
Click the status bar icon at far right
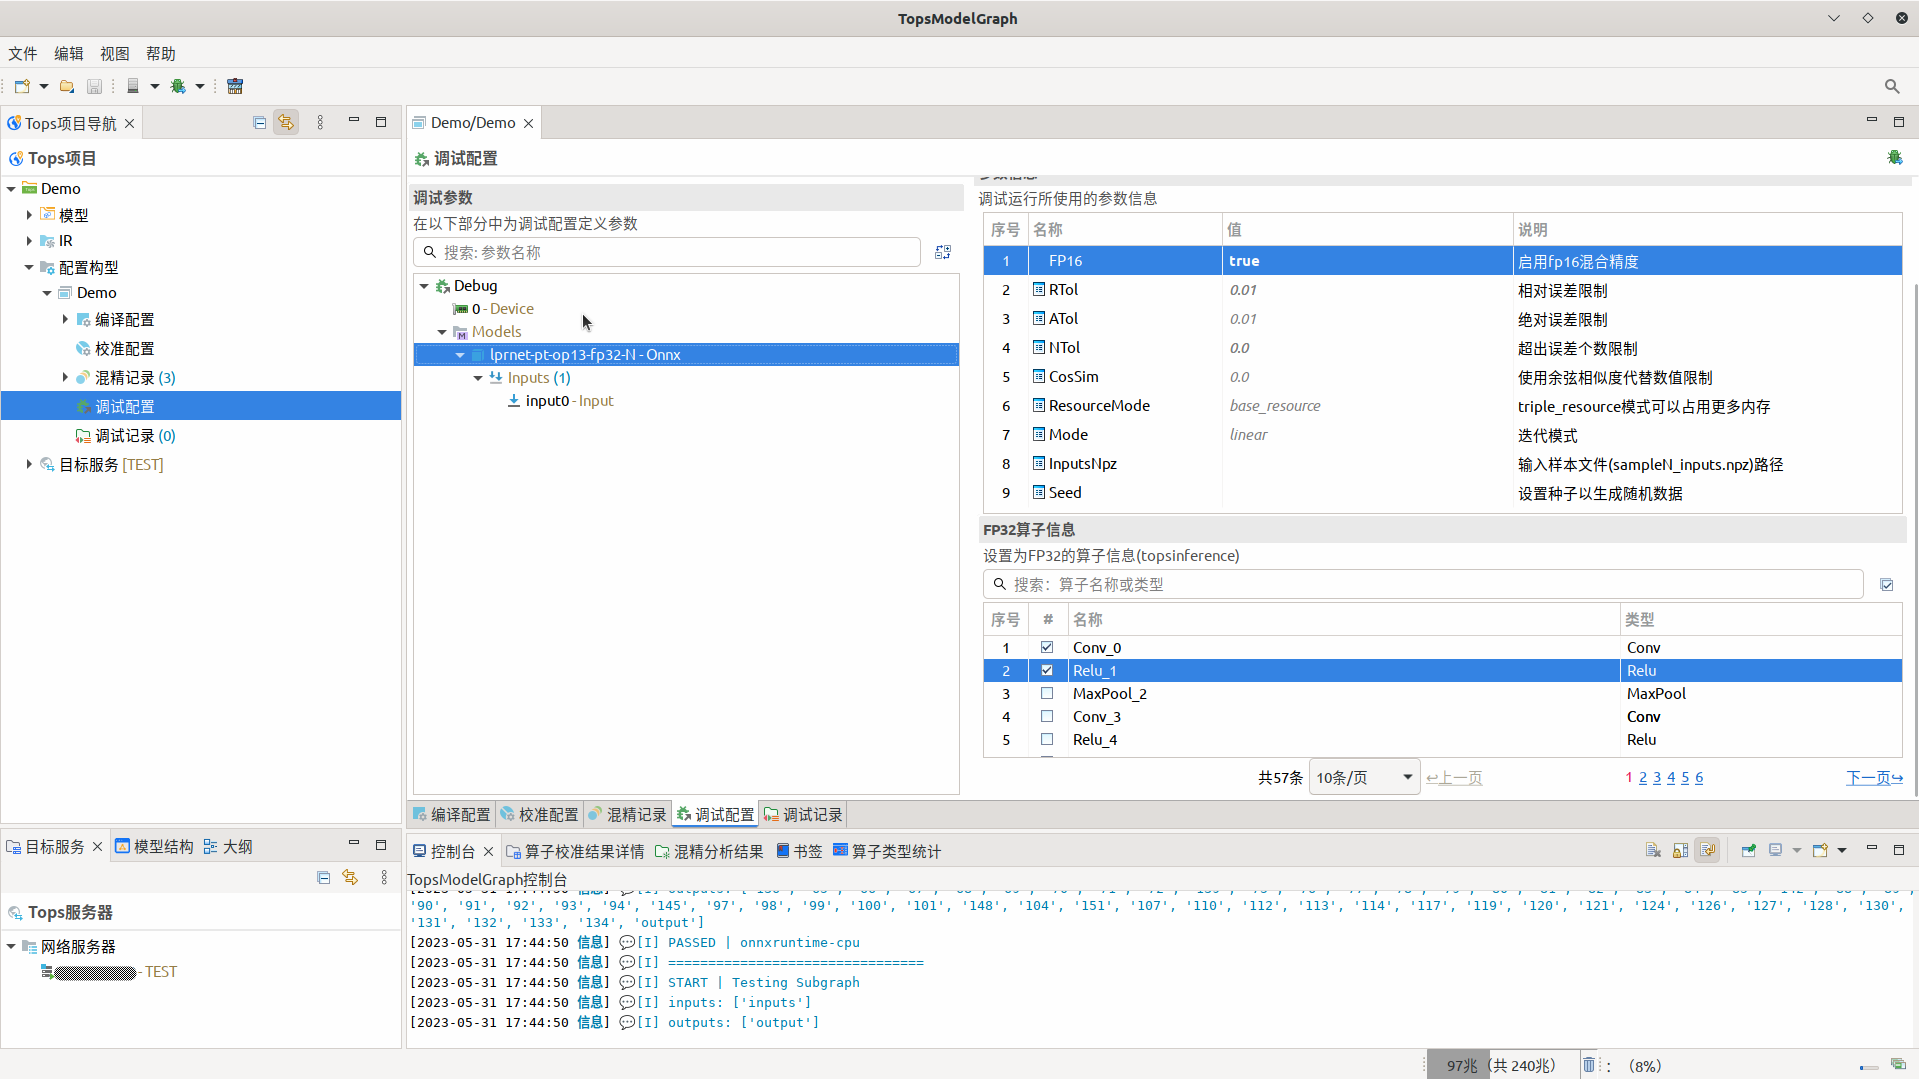1897,1065
